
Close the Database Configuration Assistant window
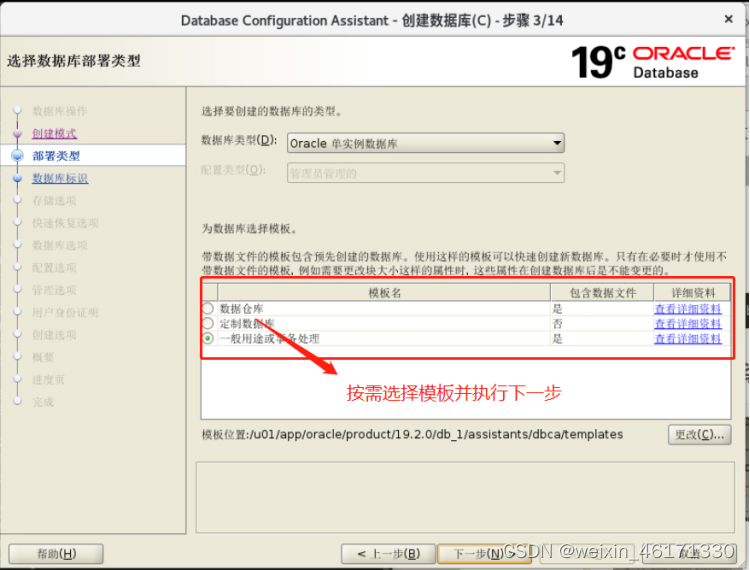tap(728, 19)
